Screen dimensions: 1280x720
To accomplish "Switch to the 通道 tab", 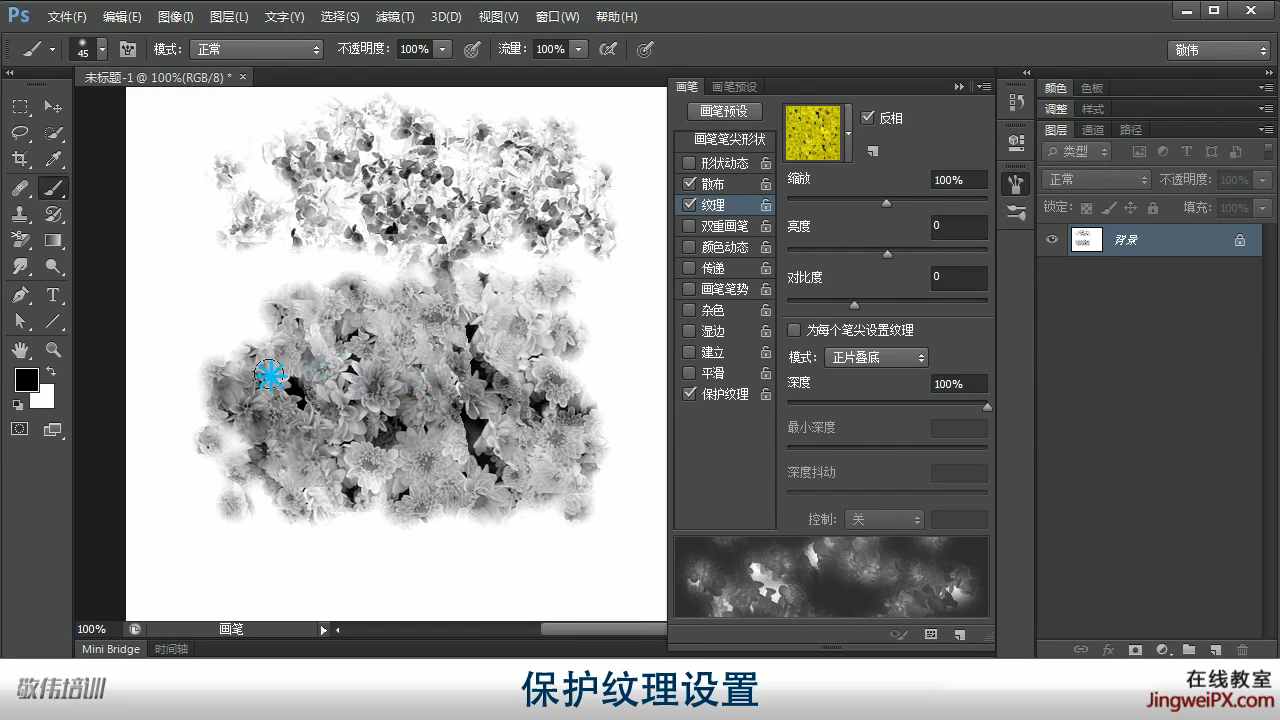I will (x=1093, y=130).
